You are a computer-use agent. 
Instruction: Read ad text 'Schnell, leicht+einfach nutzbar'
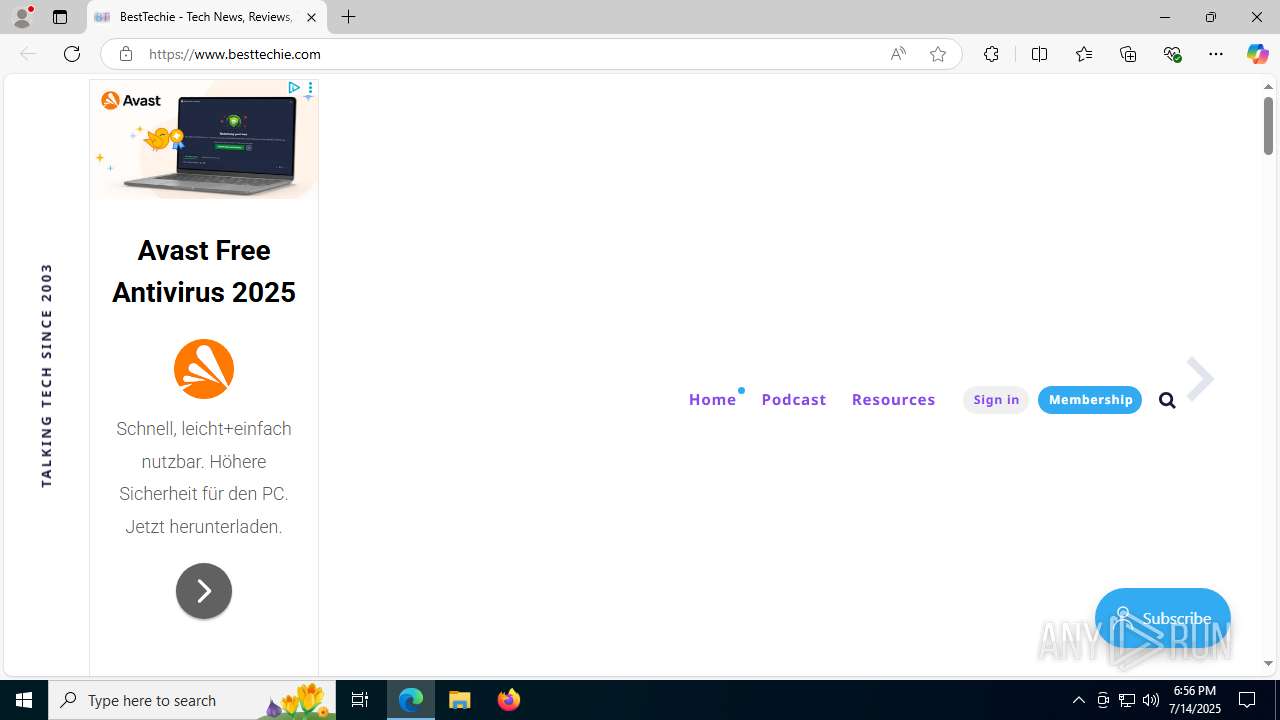pyautogui.click(x=204, y=445)
